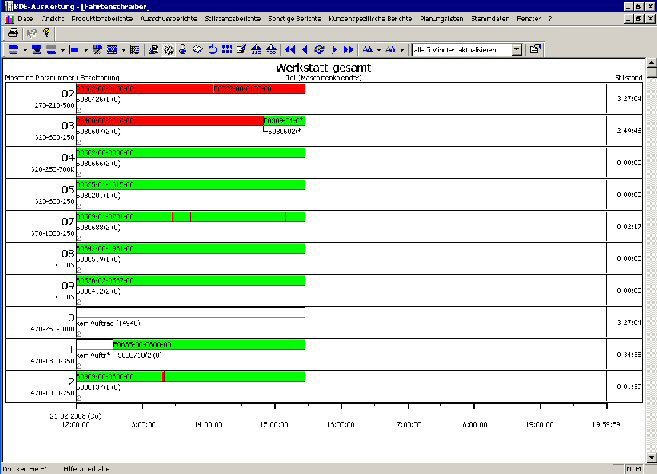The image size is (657, 474).
Task: Open the dropdown next to the first AA icon
Action: [x=379, y=50]
